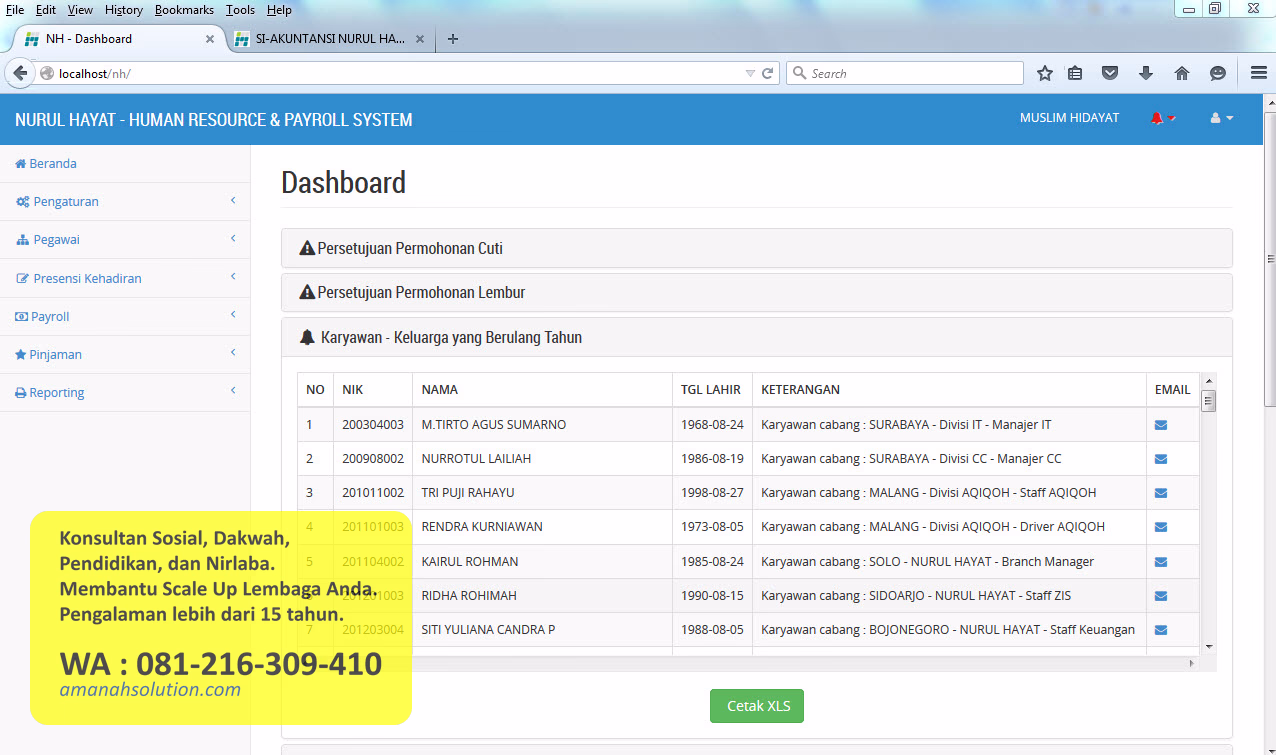Click the text Karyawan cabang : SIDOARJO row

pos(916,596)
